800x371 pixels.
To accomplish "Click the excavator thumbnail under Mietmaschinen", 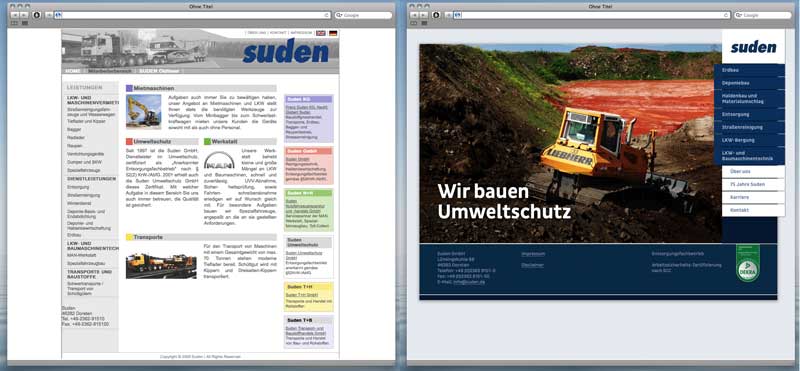I will (x=143, y=111).
